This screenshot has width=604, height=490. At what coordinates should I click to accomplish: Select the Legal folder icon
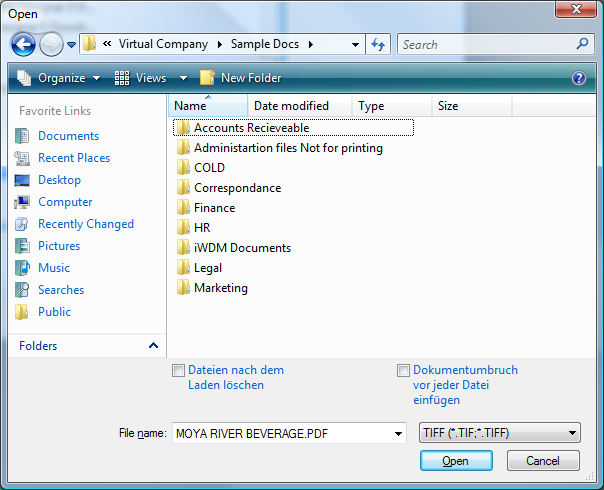click(183, 268)
